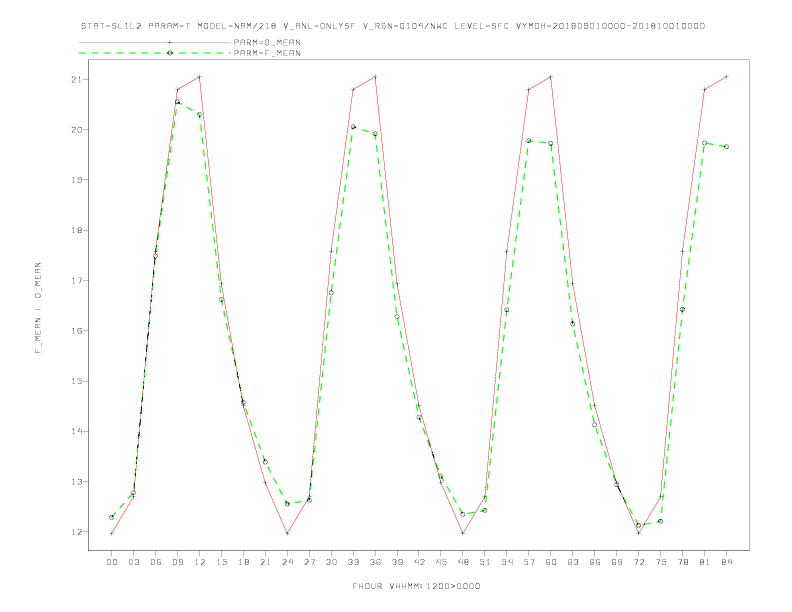Click x-axis forecast hour label 57
This screenshot has width=792, height=612.
[529, 562]
